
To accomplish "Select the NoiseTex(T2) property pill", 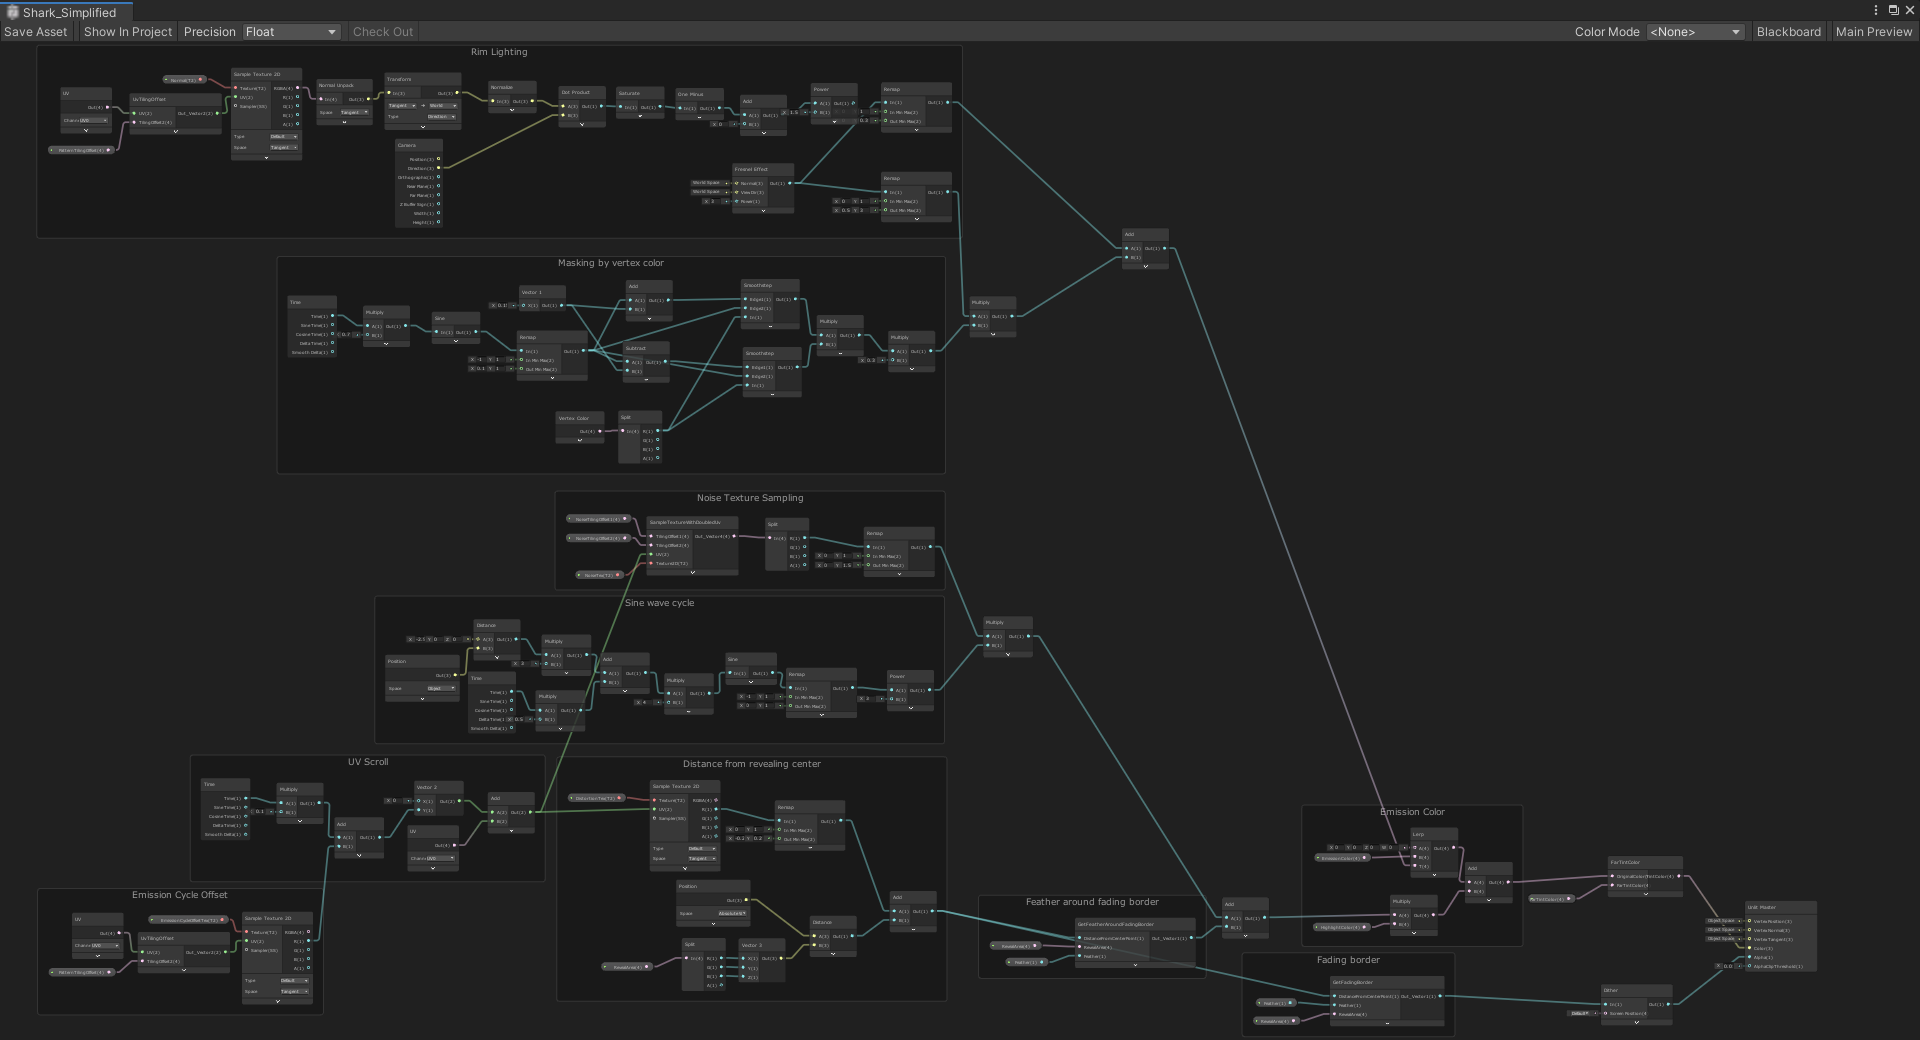I will pos(600,575).
